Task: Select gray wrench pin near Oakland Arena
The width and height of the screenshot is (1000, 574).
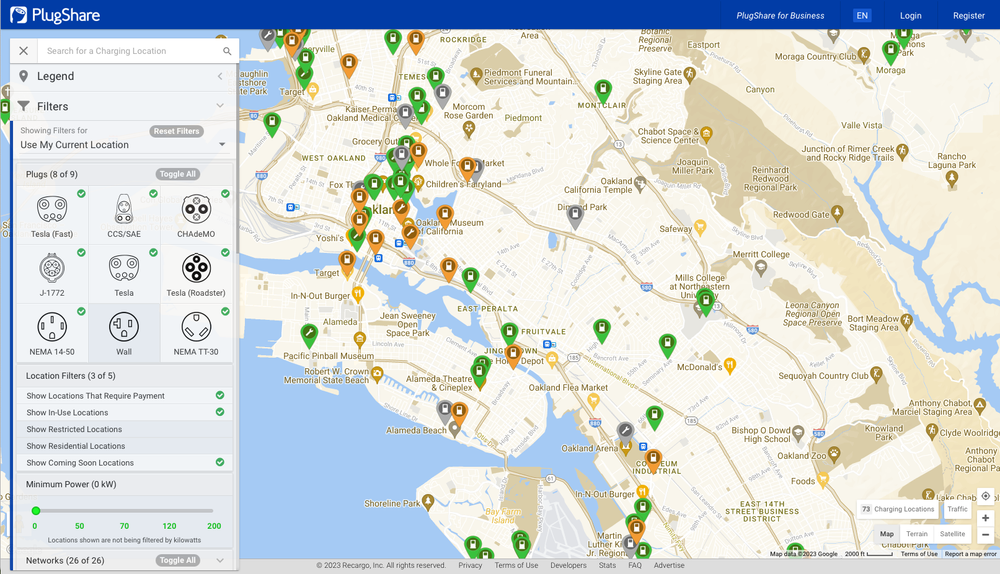Action: click(626, 432)
